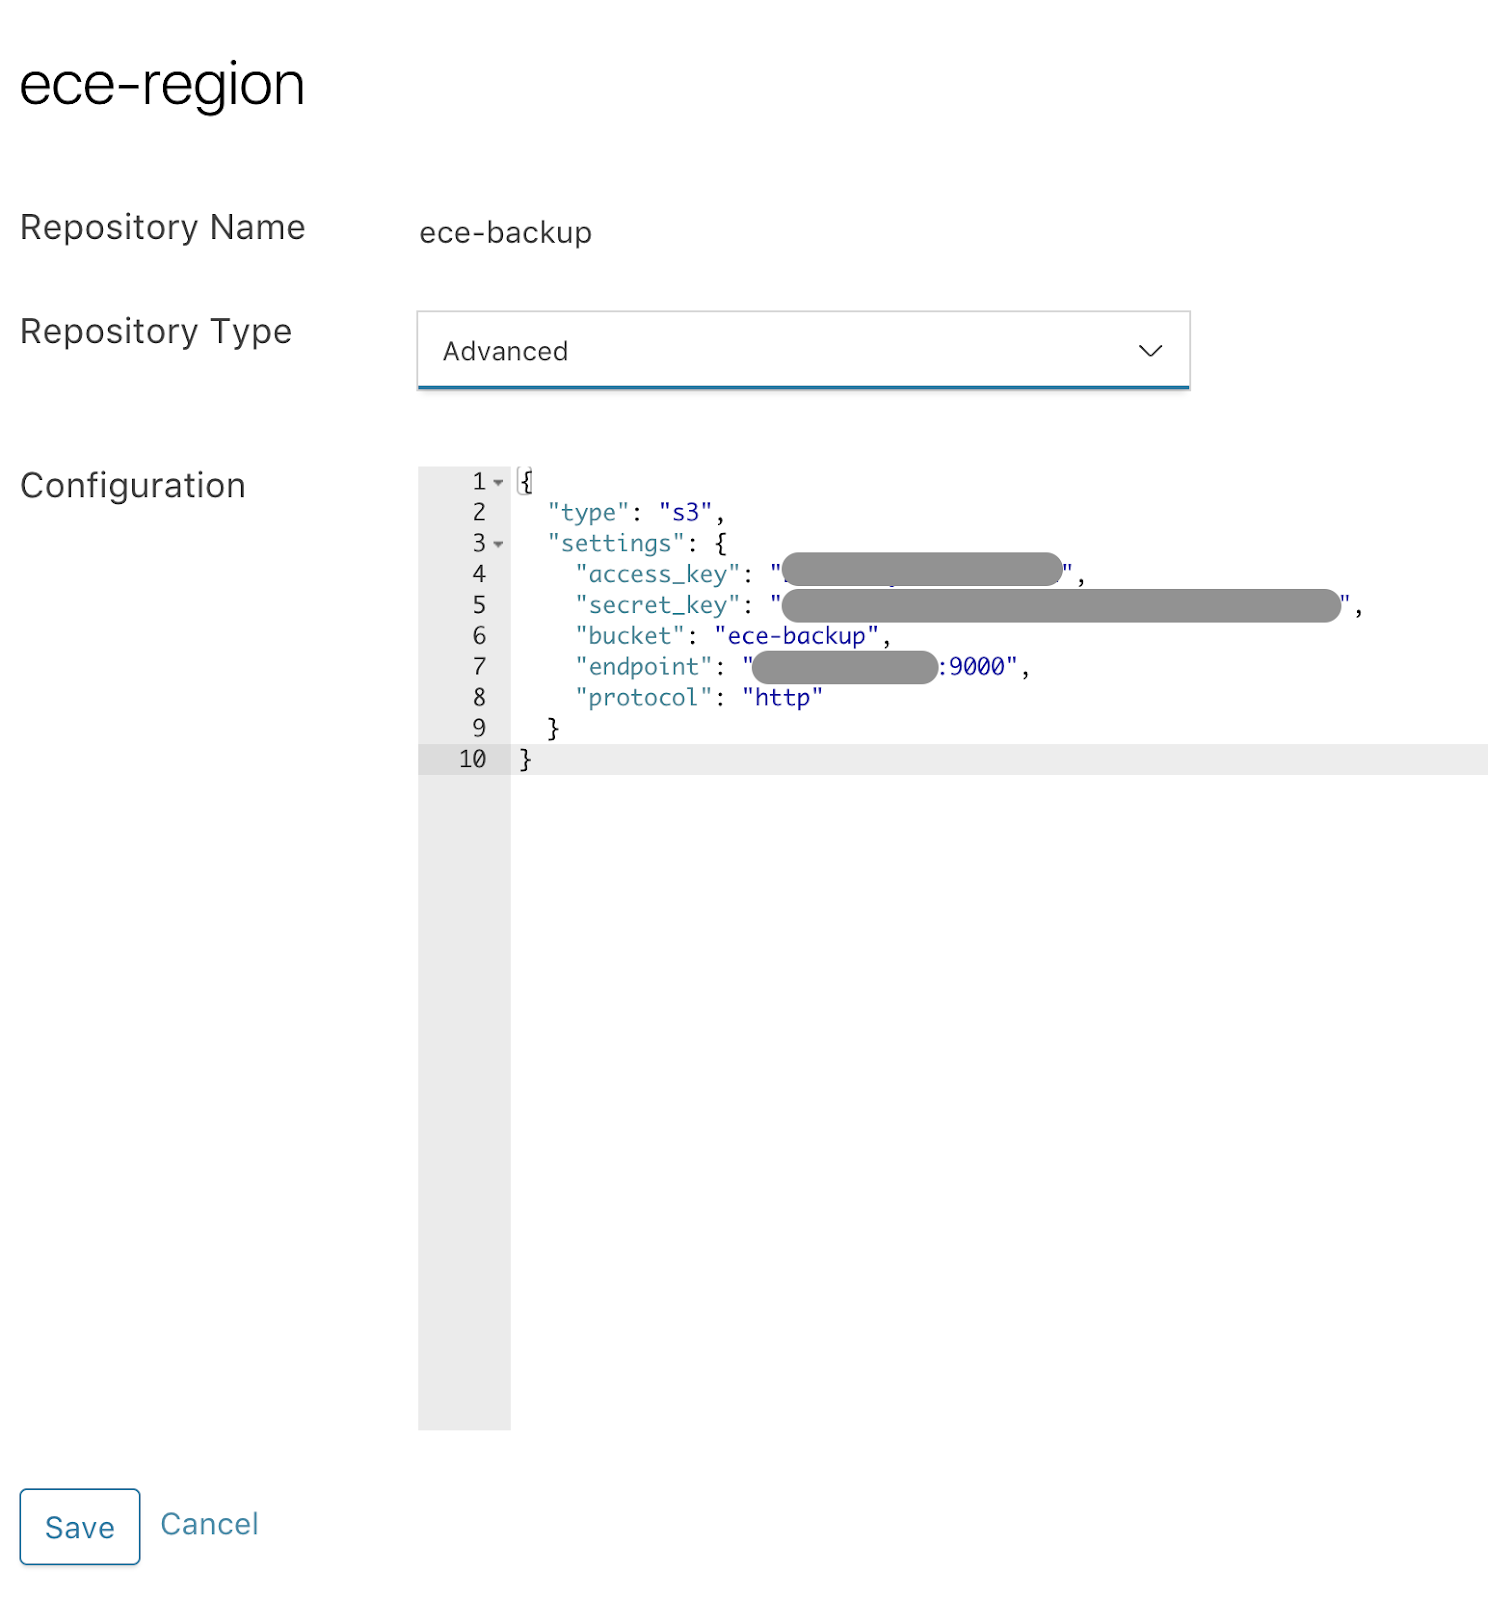The image size is (1488, 1600).
Task: Click the closing brace on line 9
Action: (x=553, y=728)
